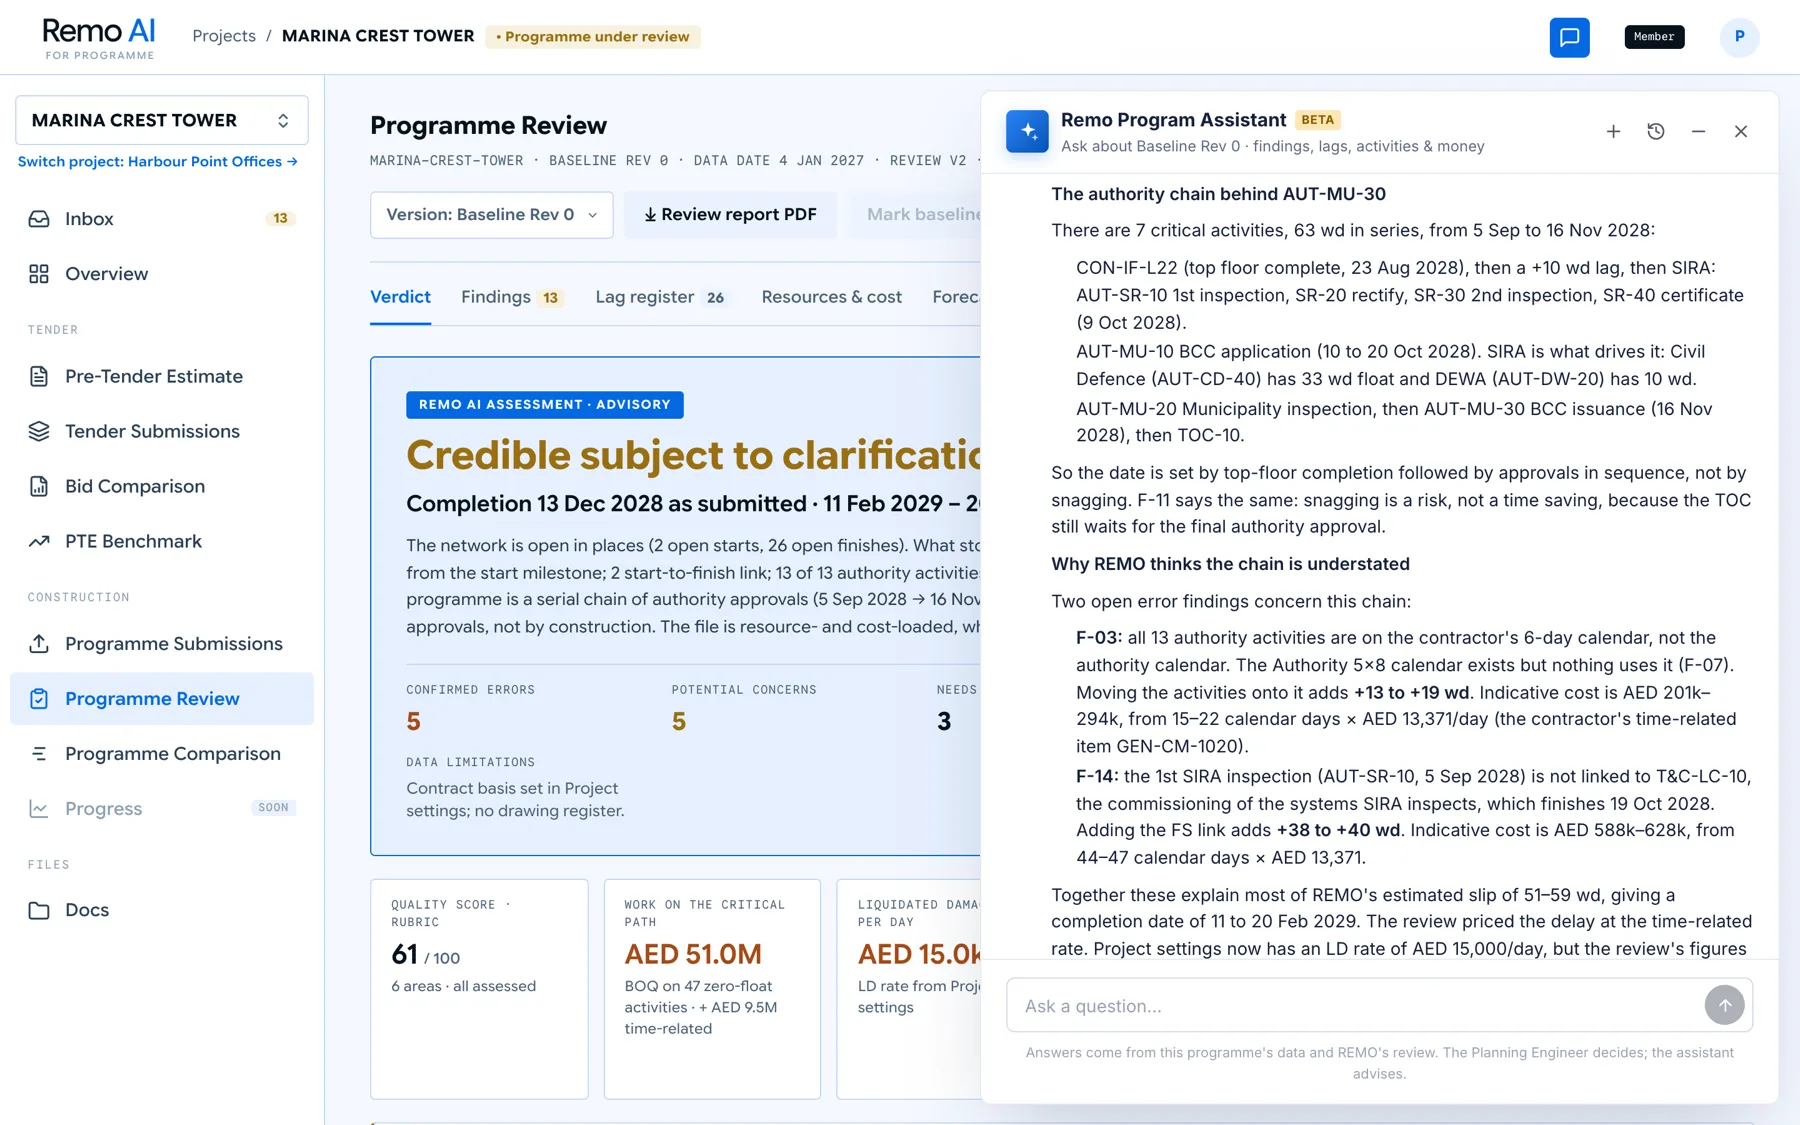The height and width of the screenshot is (1125, 1800).
Task: Open Pre-Tender Estimate page
Action: (x=162, y=377)
